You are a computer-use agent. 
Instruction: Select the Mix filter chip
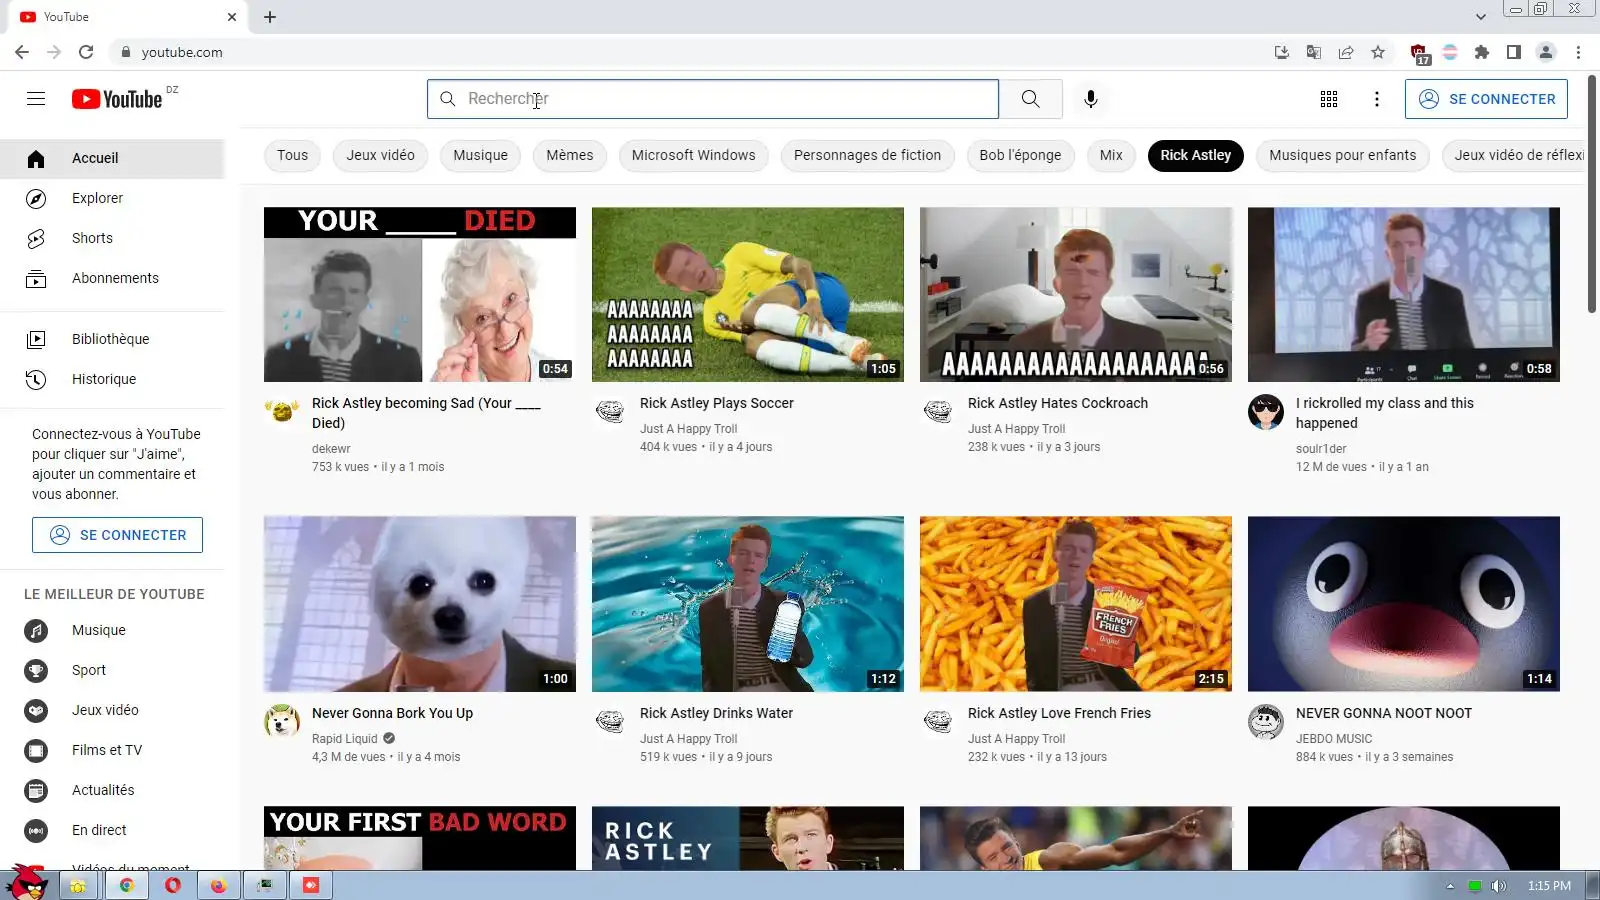[1111, 155]
